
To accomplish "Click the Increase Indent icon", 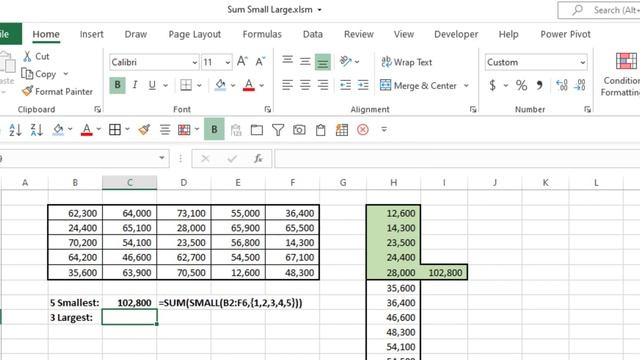I will 363,85.
